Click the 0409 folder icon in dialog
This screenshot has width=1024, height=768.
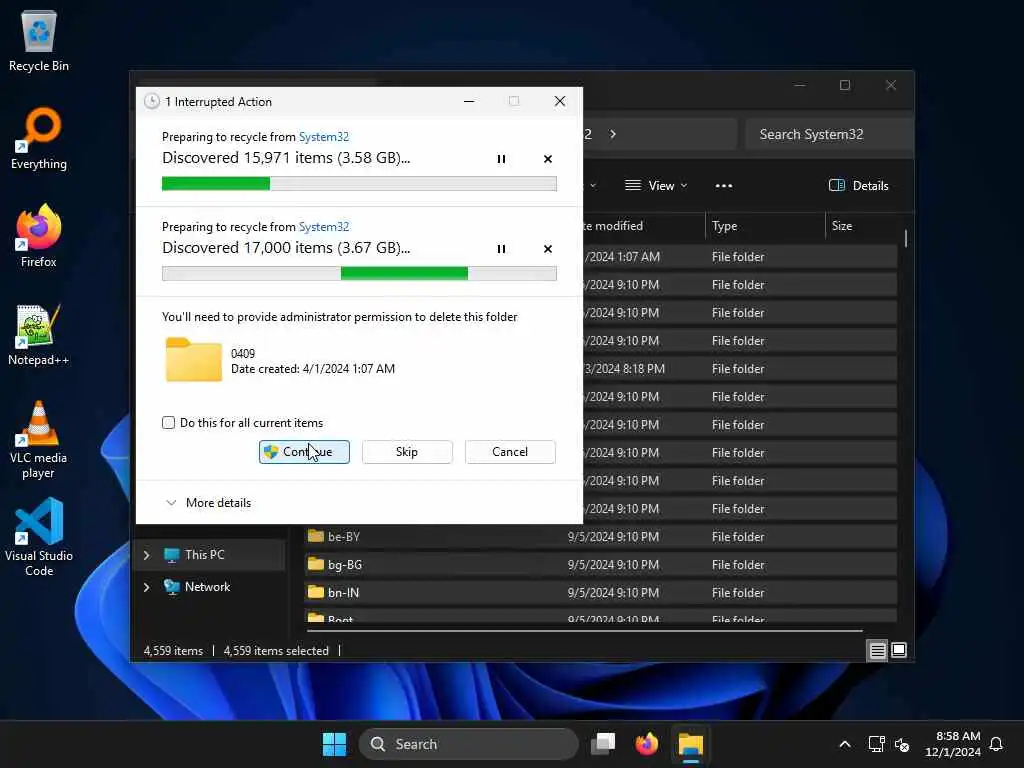click(193, 360)
